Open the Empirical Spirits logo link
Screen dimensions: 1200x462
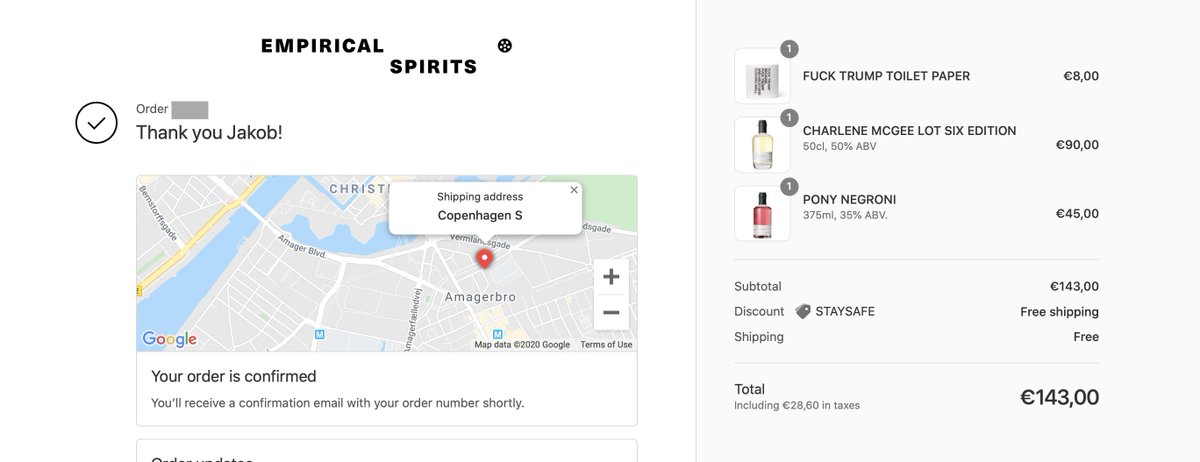(370, 56)
